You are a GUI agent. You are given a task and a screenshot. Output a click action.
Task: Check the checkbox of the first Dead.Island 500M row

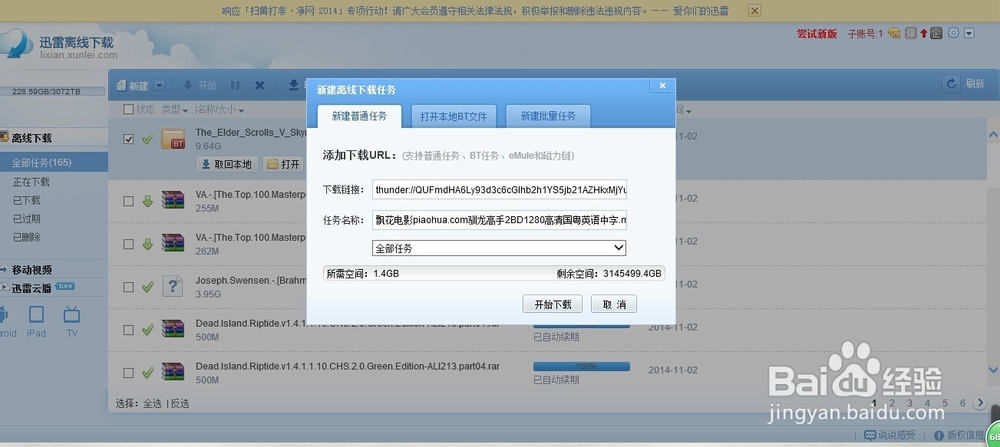coord(128,330)
